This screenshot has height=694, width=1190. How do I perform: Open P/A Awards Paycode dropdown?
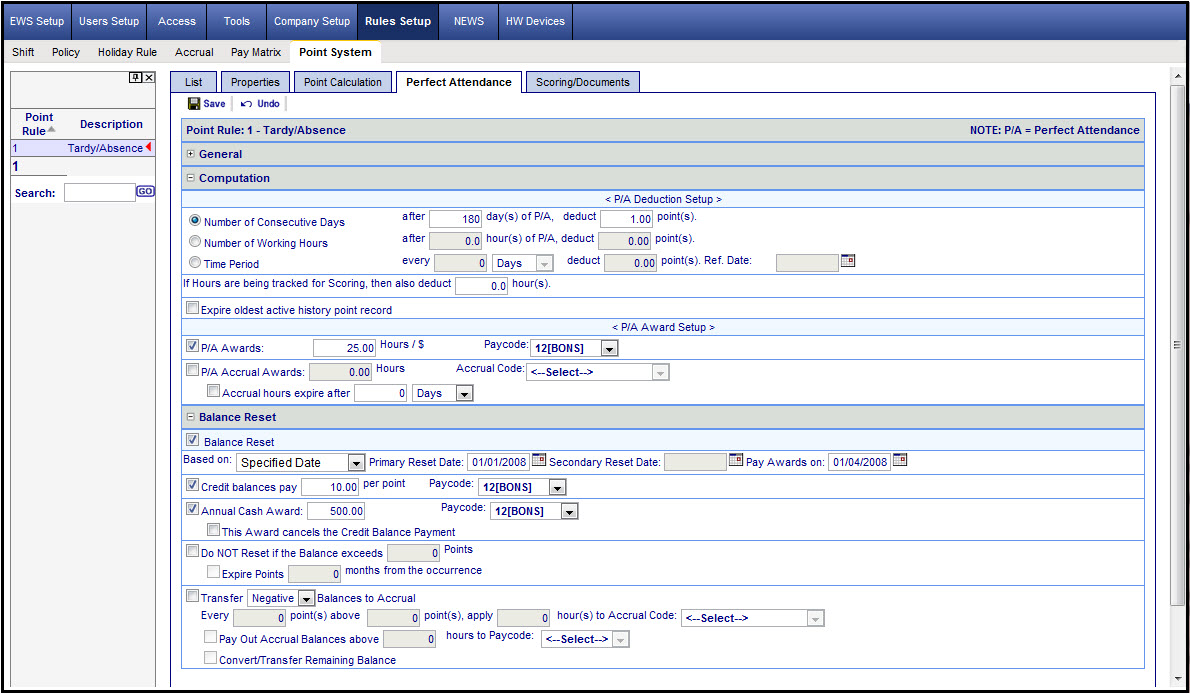609,349
